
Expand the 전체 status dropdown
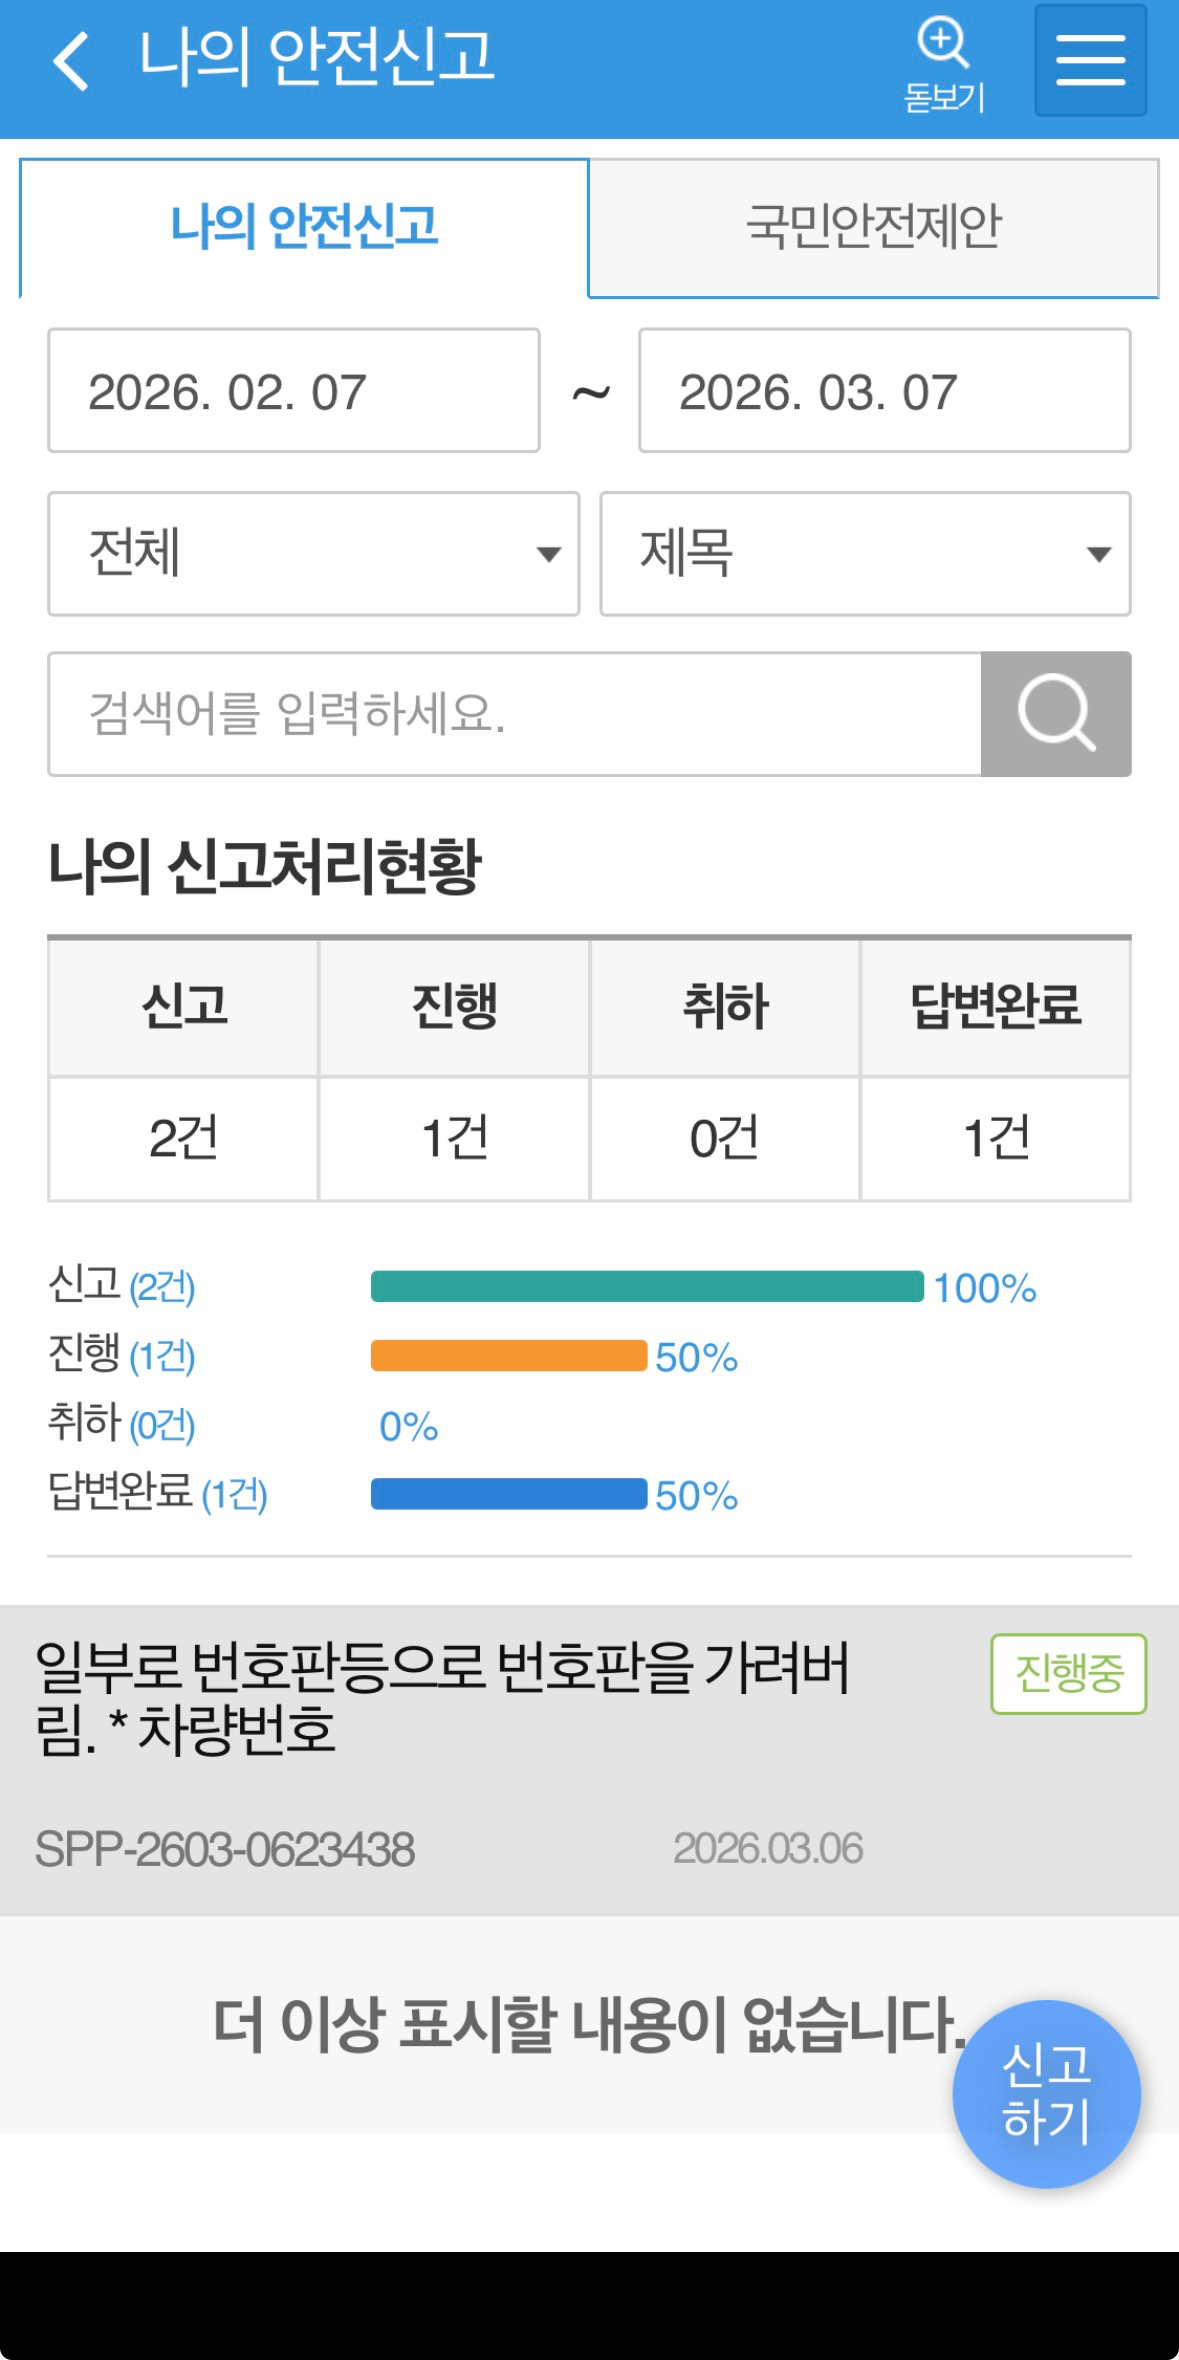coord(314,554)
